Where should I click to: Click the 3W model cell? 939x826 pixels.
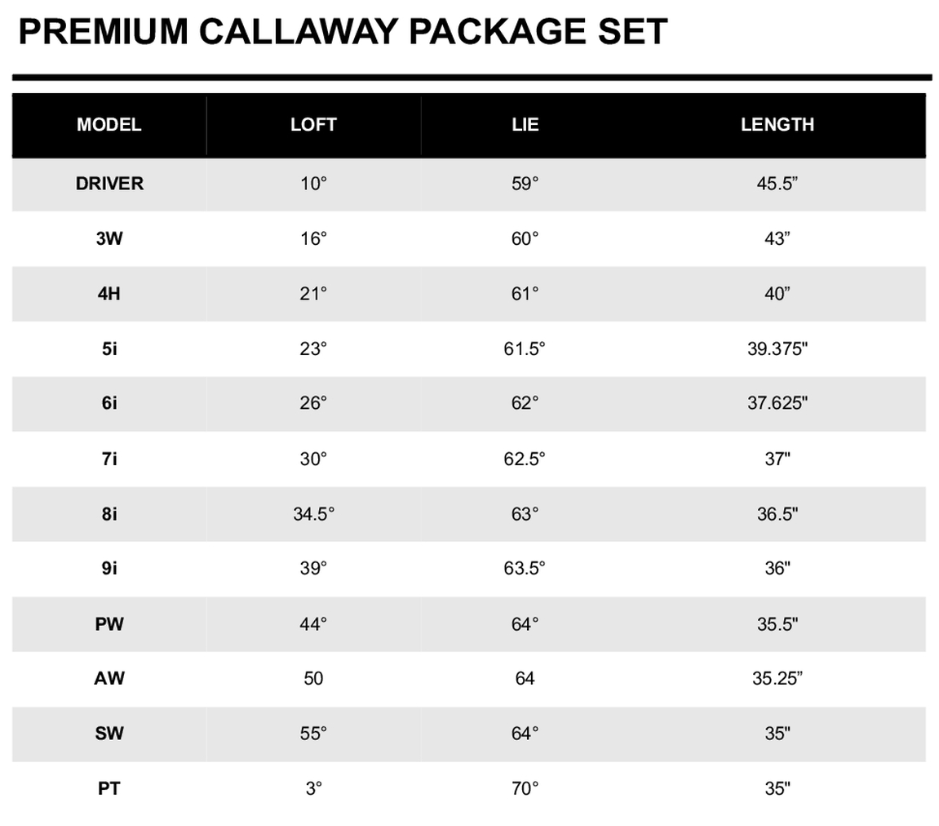click(x=109, y=239)
